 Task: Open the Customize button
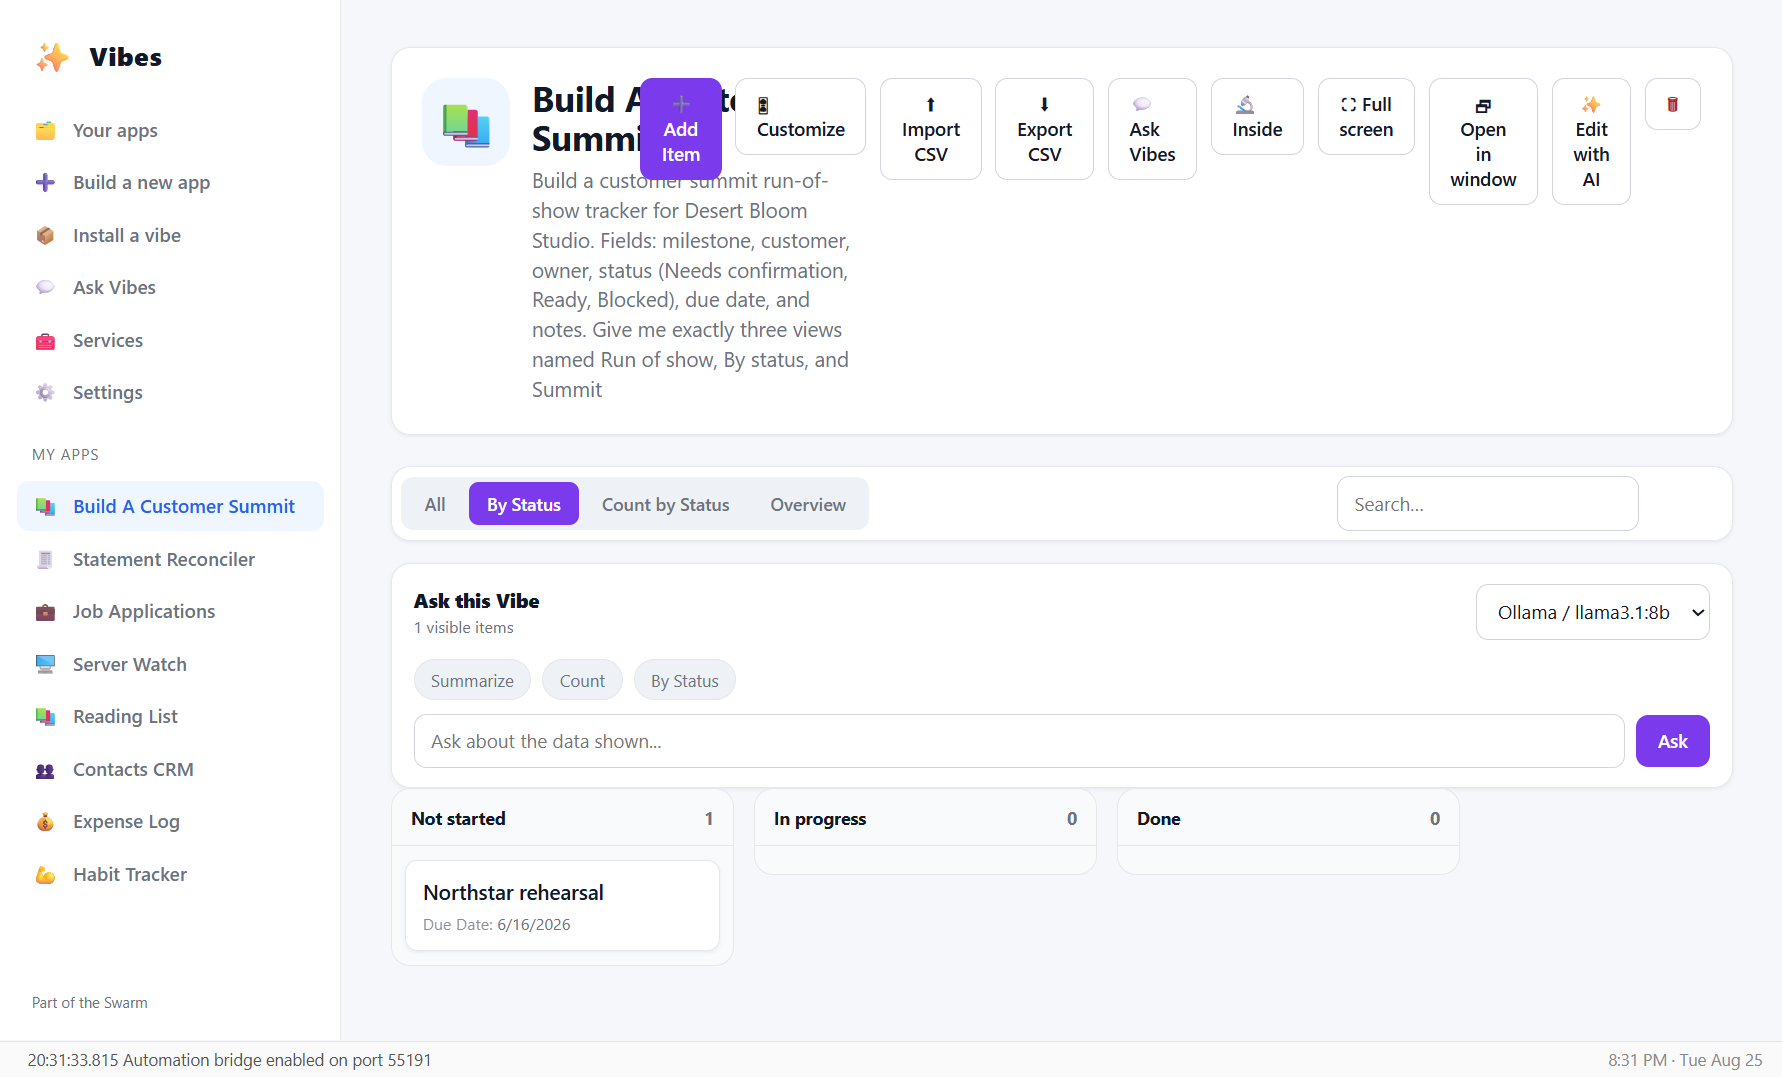[x=801, y=117]
